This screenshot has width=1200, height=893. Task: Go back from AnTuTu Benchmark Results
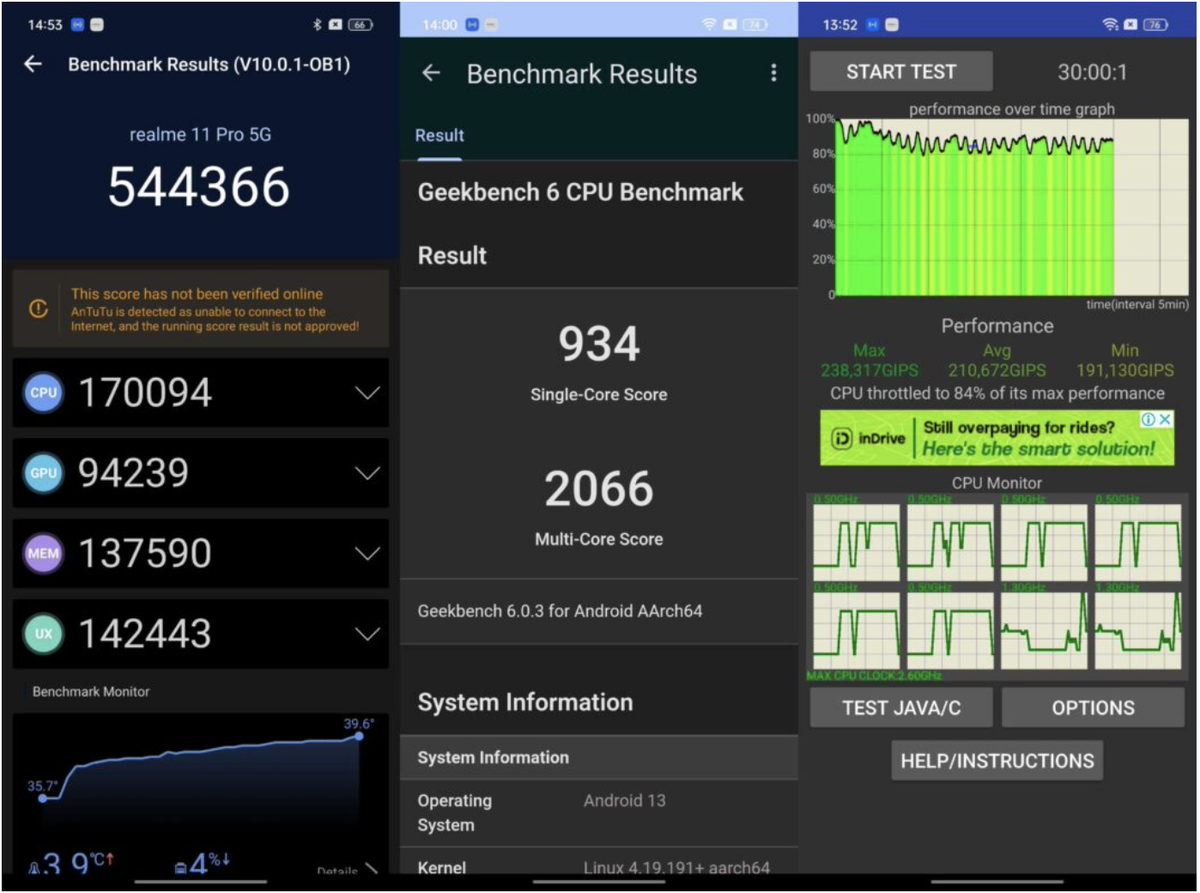(33, 64)
